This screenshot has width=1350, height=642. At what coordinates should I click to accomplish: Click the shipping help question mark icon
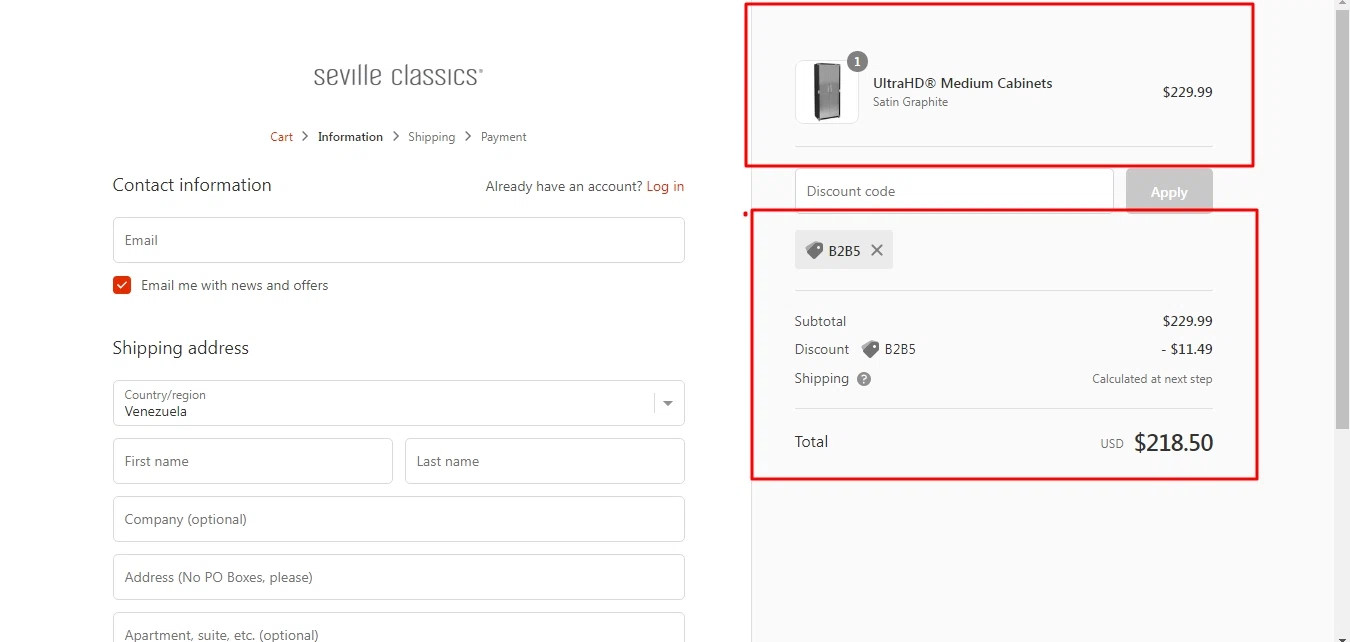point(864,379)
